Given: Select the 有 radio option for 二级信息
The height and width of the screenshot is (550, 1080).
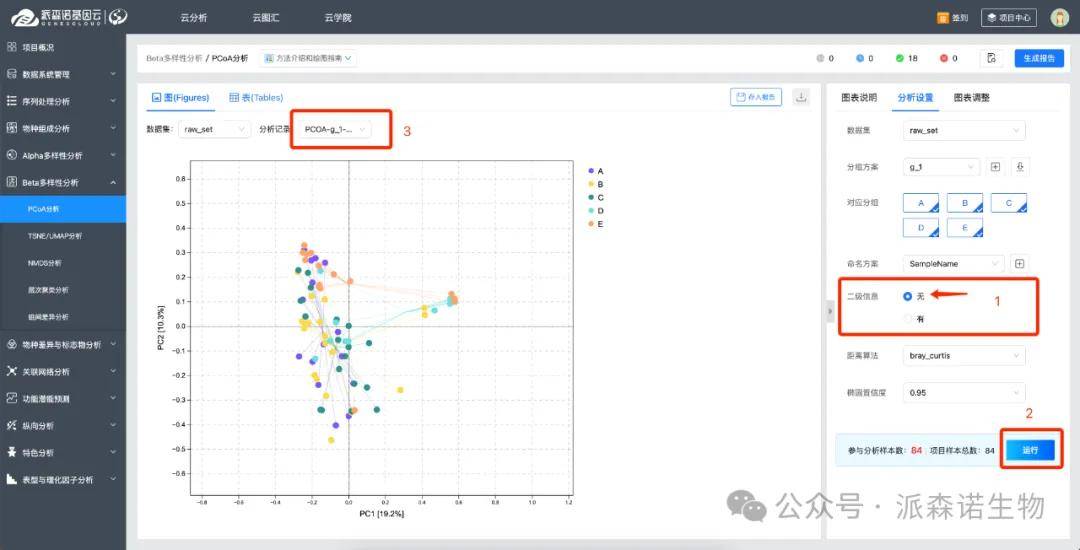Looking at the screenshot, I should coord(908,319).
